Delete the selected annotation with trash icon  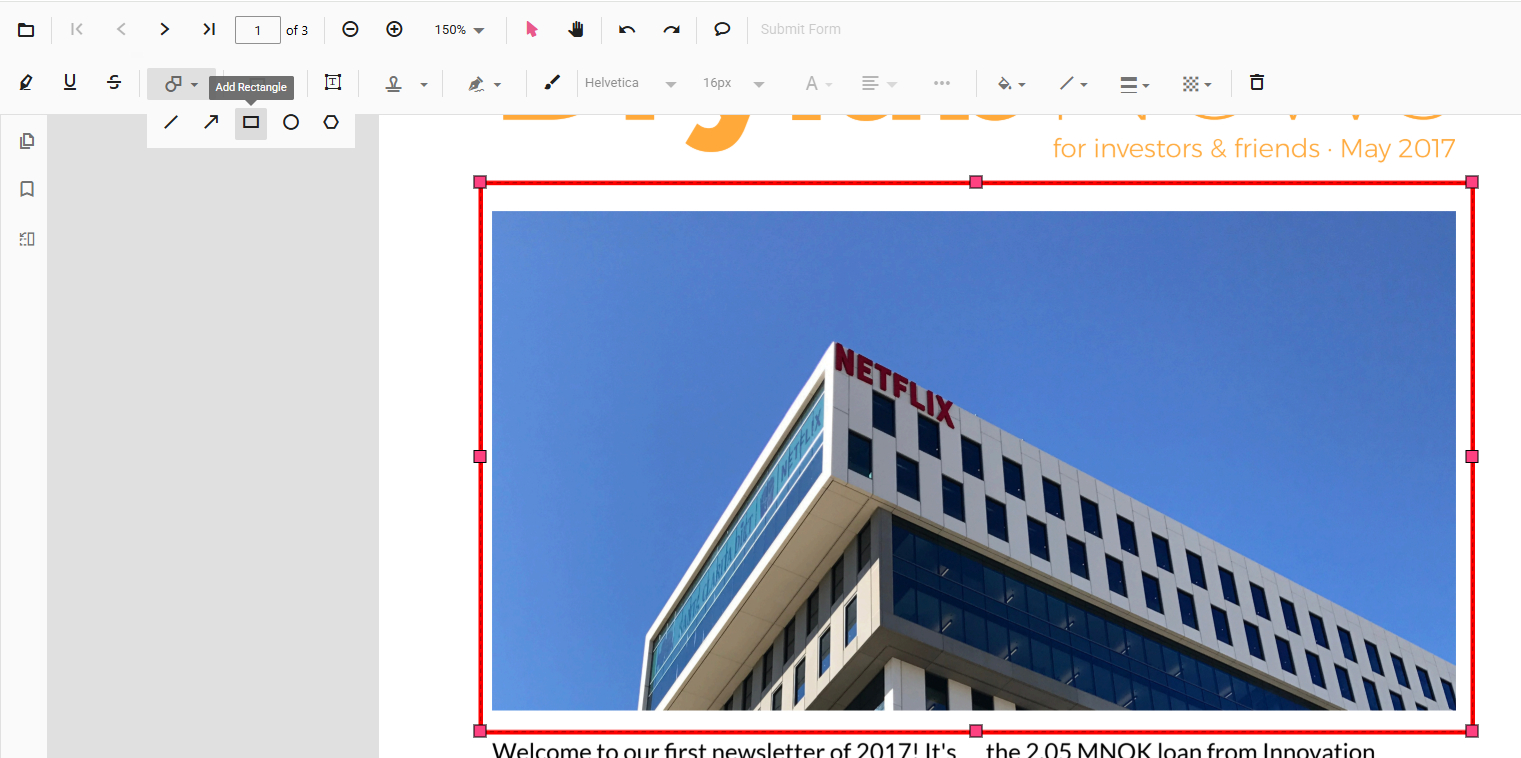click(x=1257, y=83)
